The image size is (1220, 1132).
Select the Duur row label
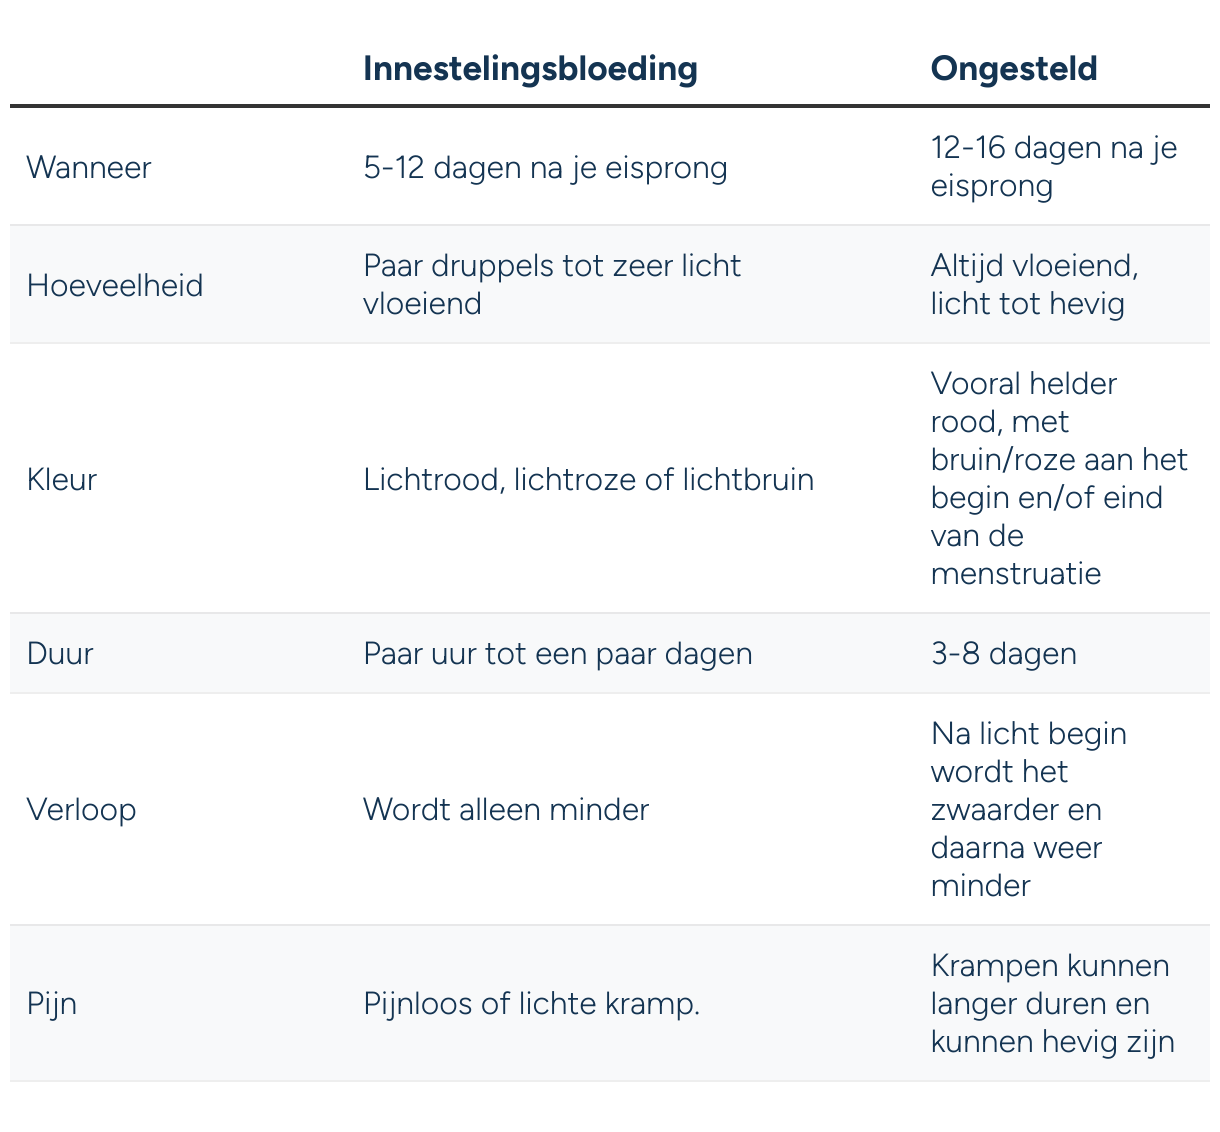60,654
